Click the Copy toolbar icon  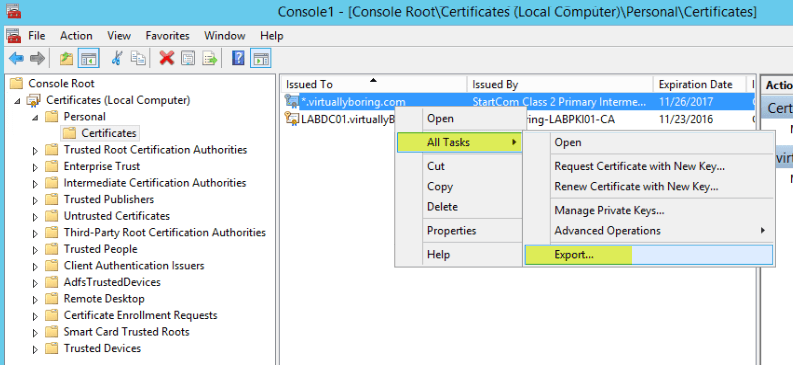click(x=138, y=58)
